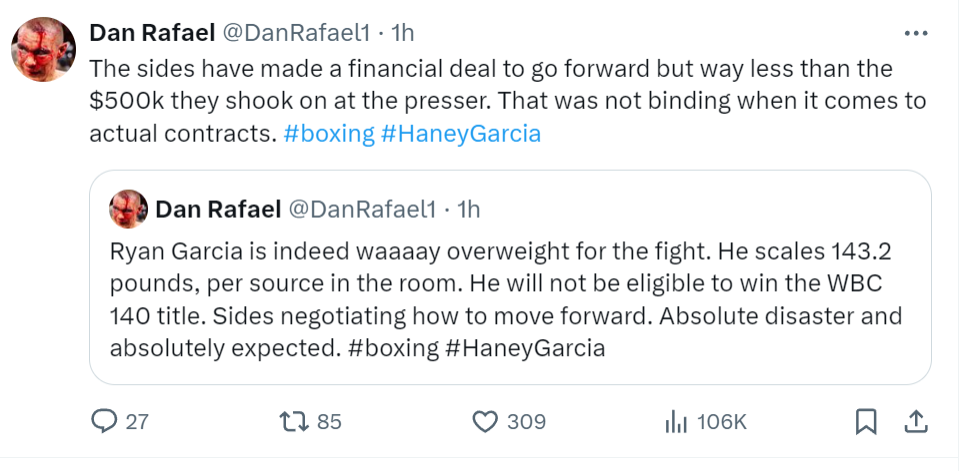Click the top @DanRafael1 handle
The width and height of the screenshot is (971, 471).
[x=295, y=33]
